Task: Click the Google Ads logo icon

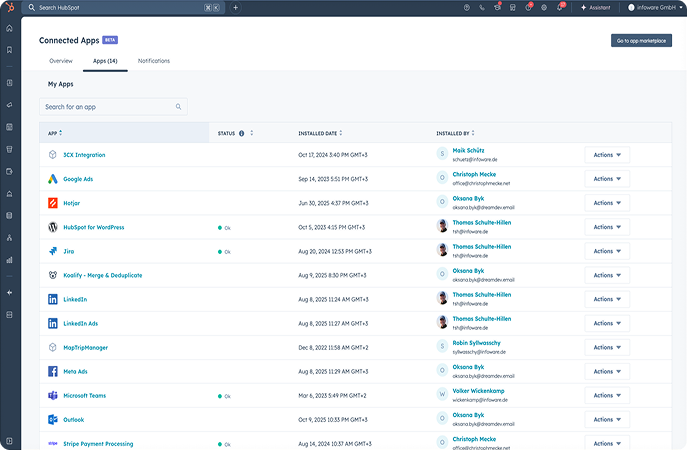Action: click(53, 179)
